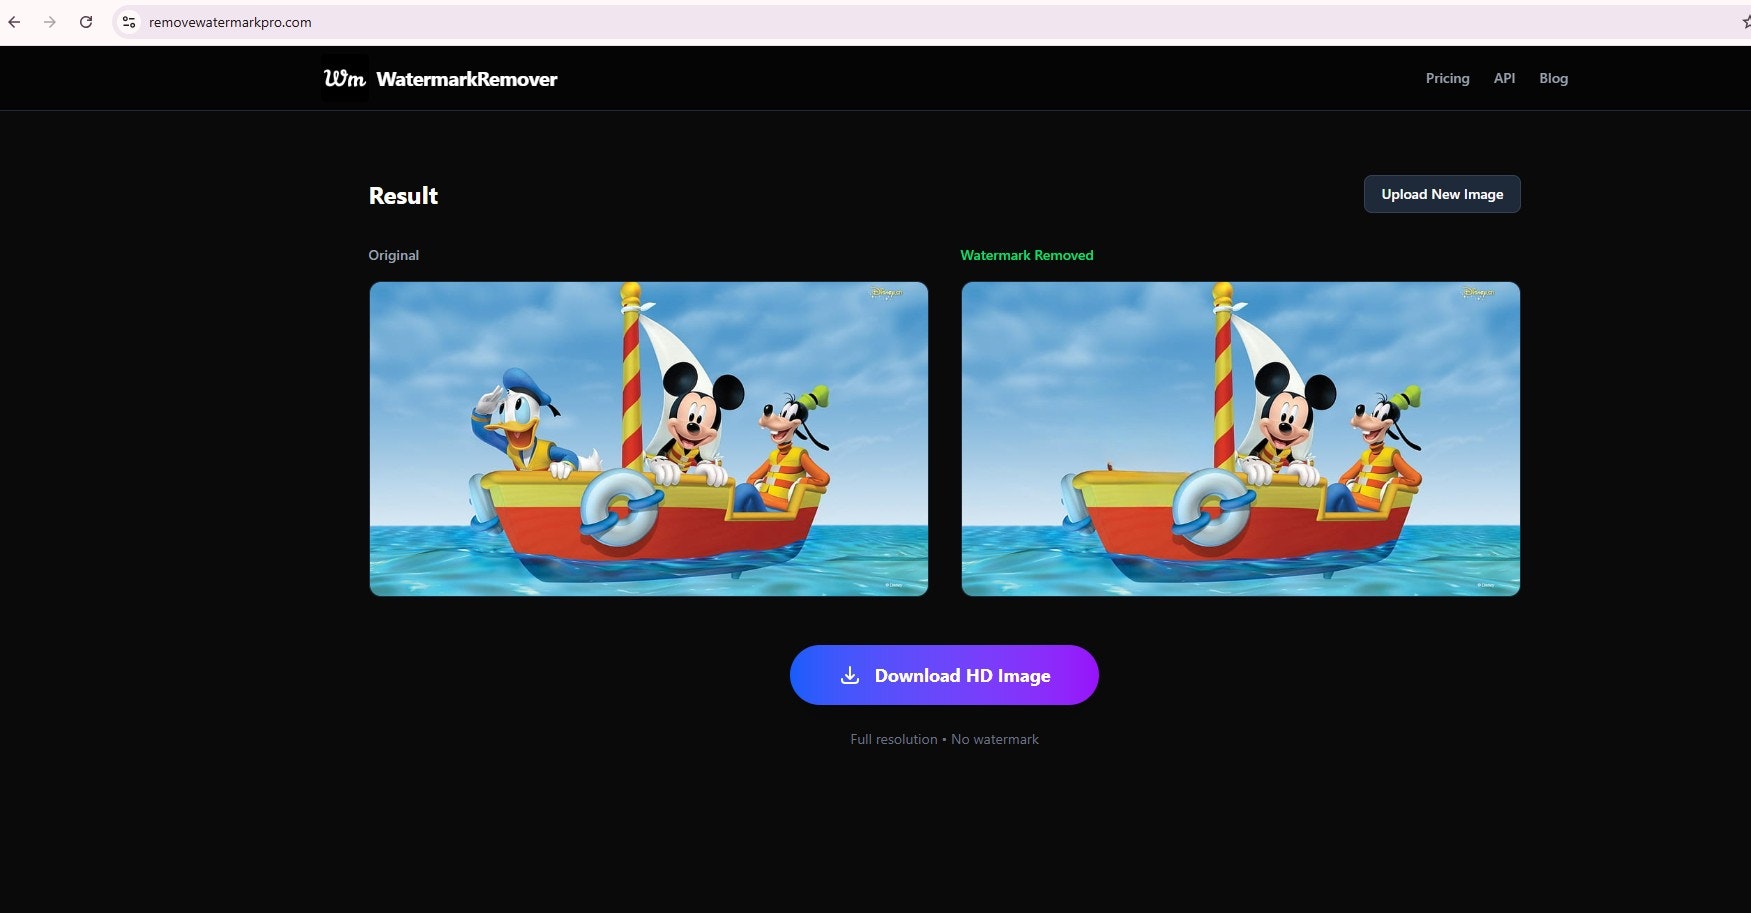The width and height of the screenshot is (1751, 913).
Task: Click the bookmark star icon
Action: click(x=1744, y=21)
